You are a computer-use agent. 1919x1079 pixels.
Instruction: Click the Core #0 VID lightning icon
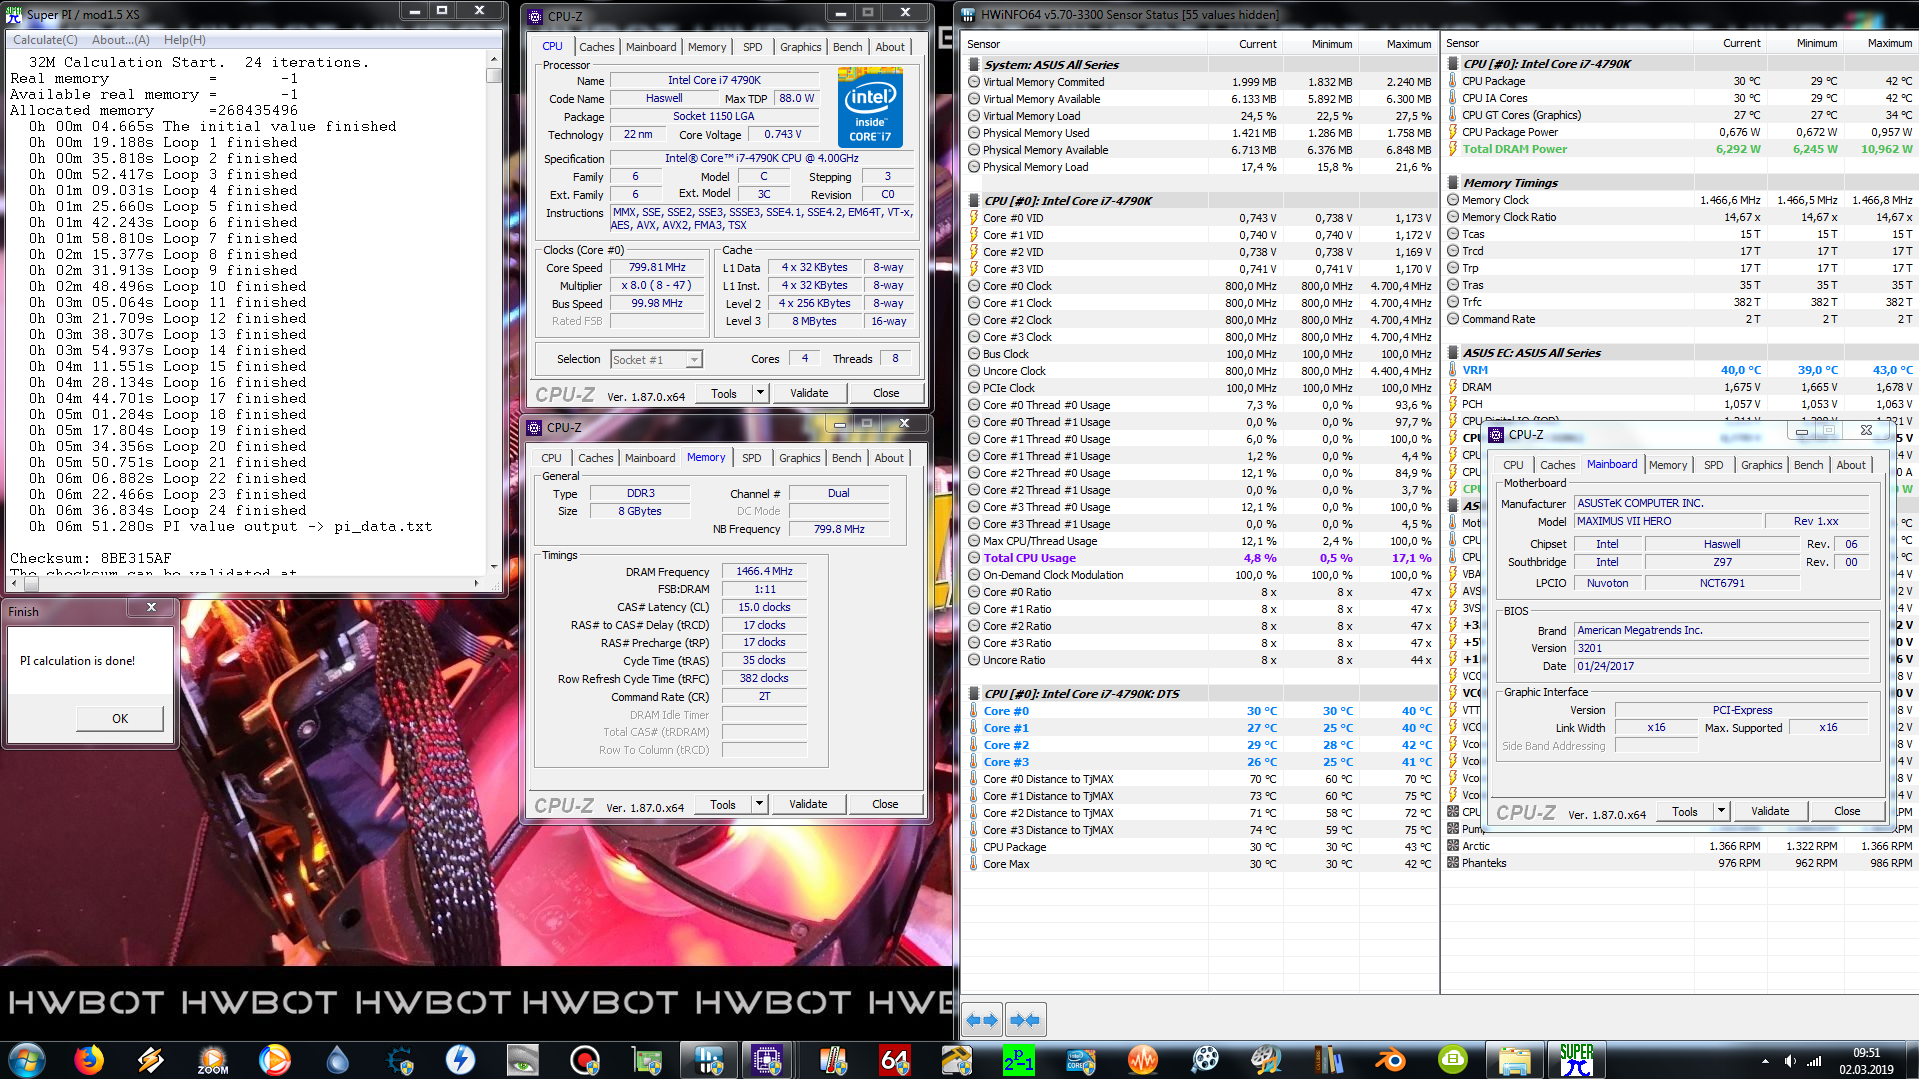pos(973,218)
